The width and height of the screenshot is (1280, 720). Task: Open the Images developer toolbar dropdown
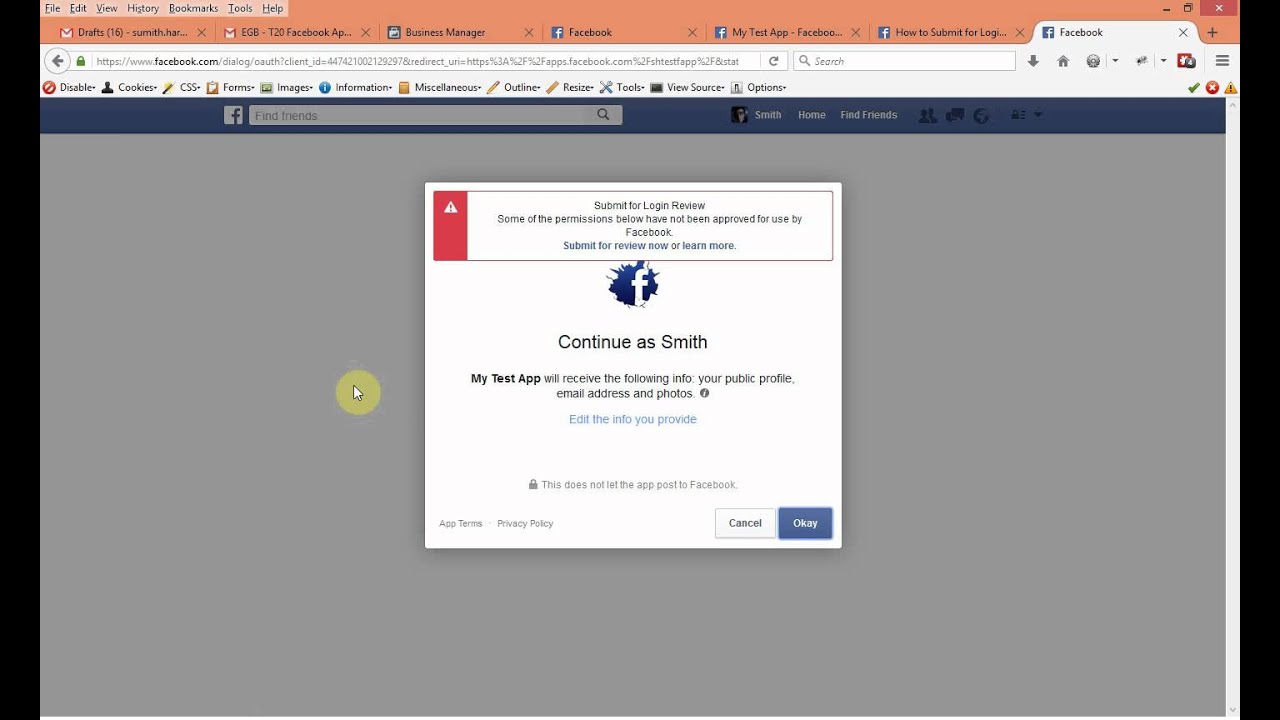coord(287,87)
